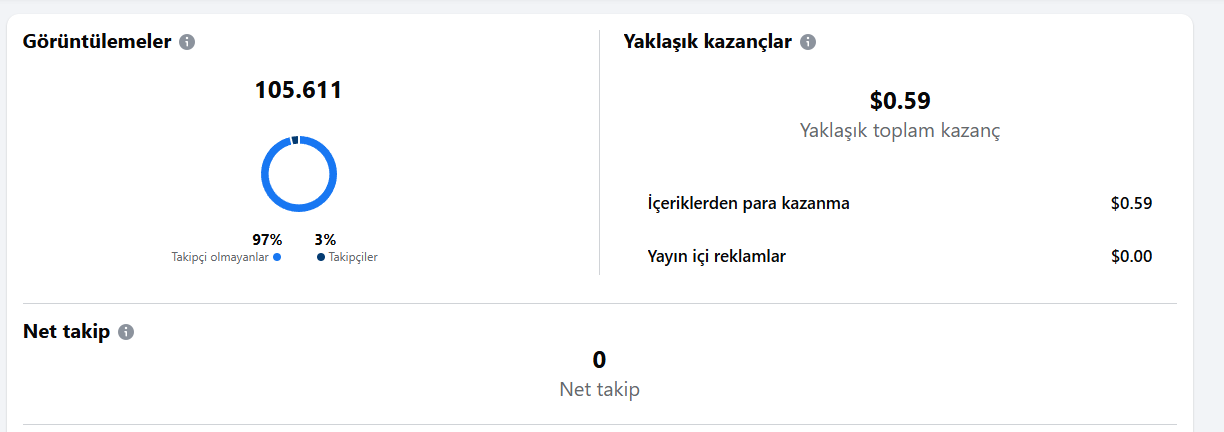Viewport: 1224px width, 432px height.
Task: Click the 97% non-followers percentage
Action: [267, 240]
